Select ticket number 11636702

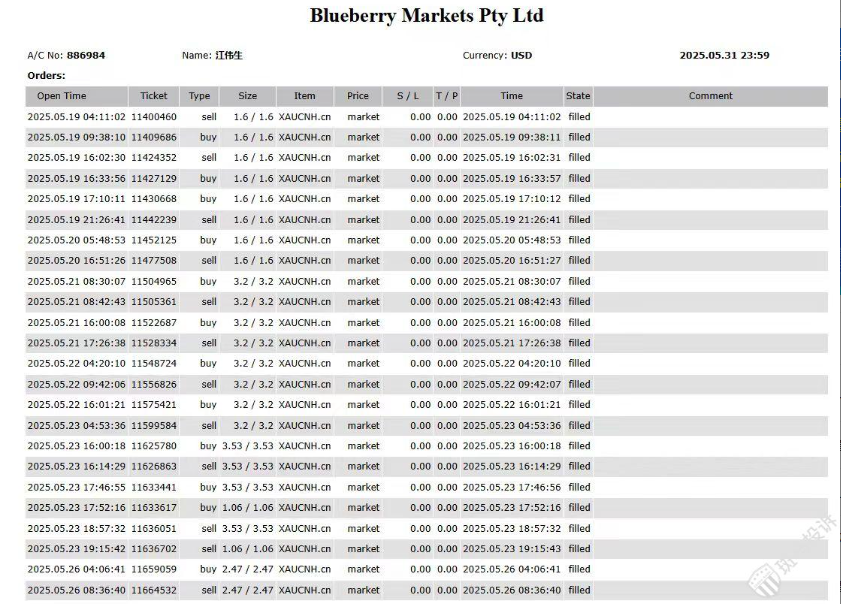pyautogui.click(x=154, y=549)
